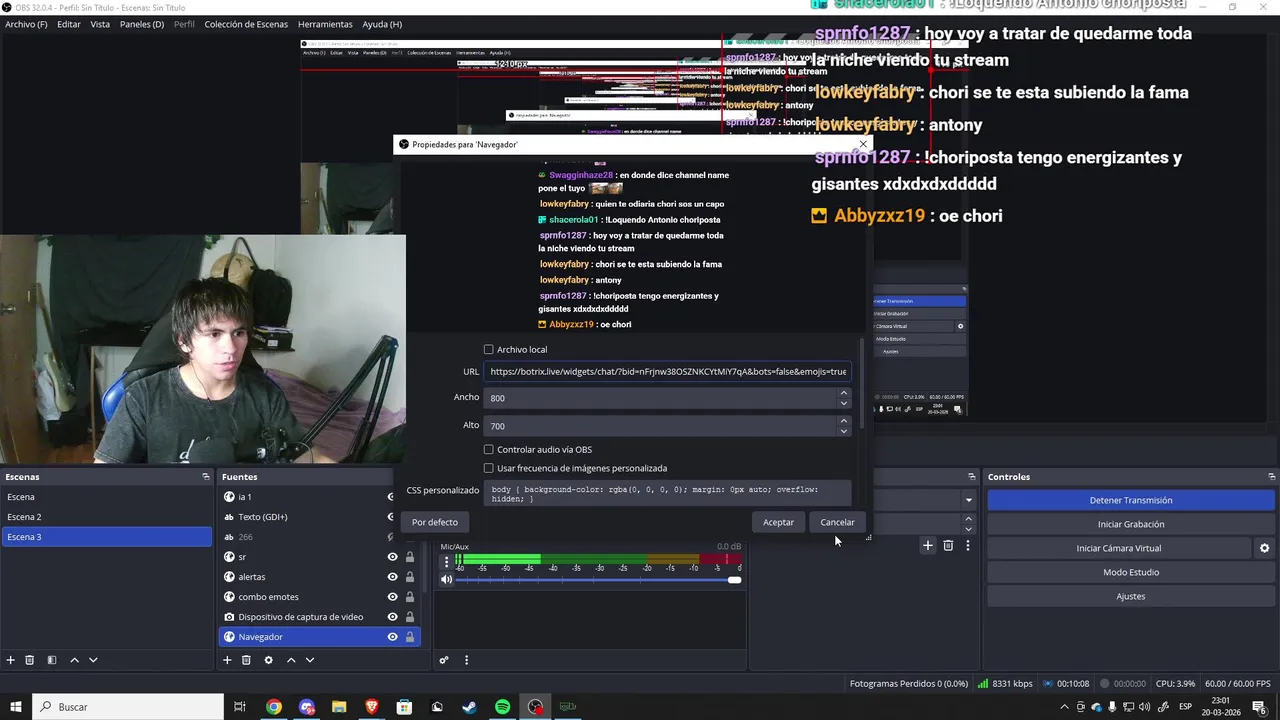Open Windows notification center icon
The width and height of the screenshot is (1280, 720).
(1259, 707)
